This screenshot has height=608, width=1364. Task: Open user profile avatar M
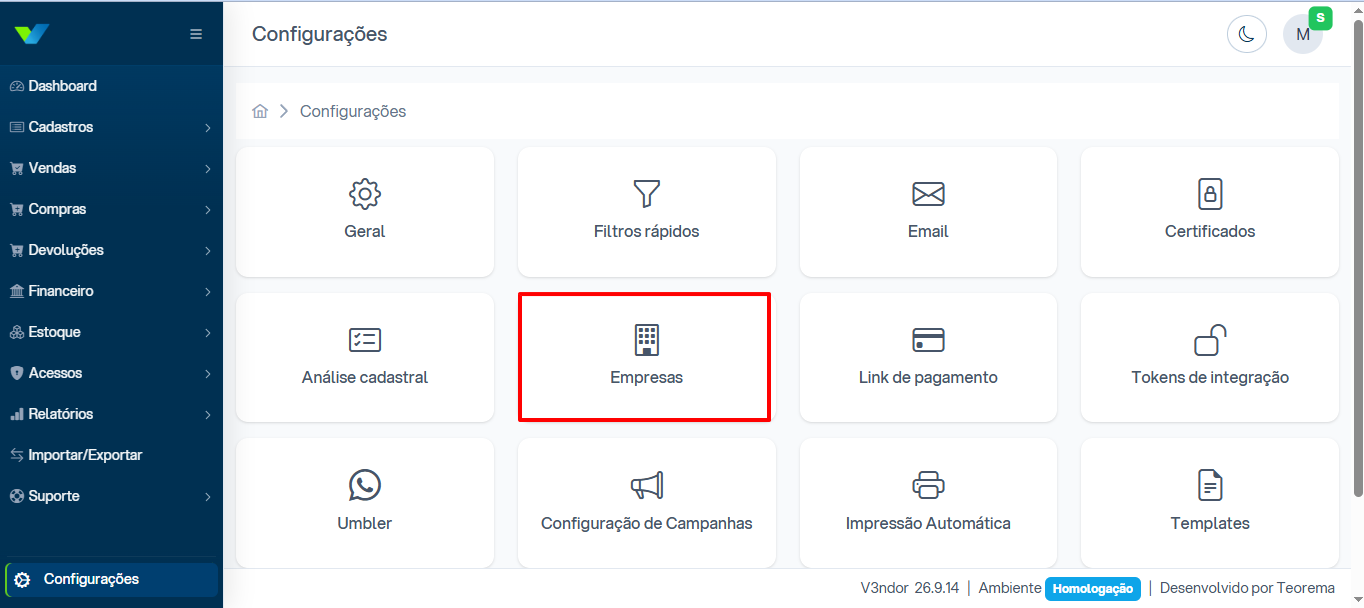tap(1302, 34)
